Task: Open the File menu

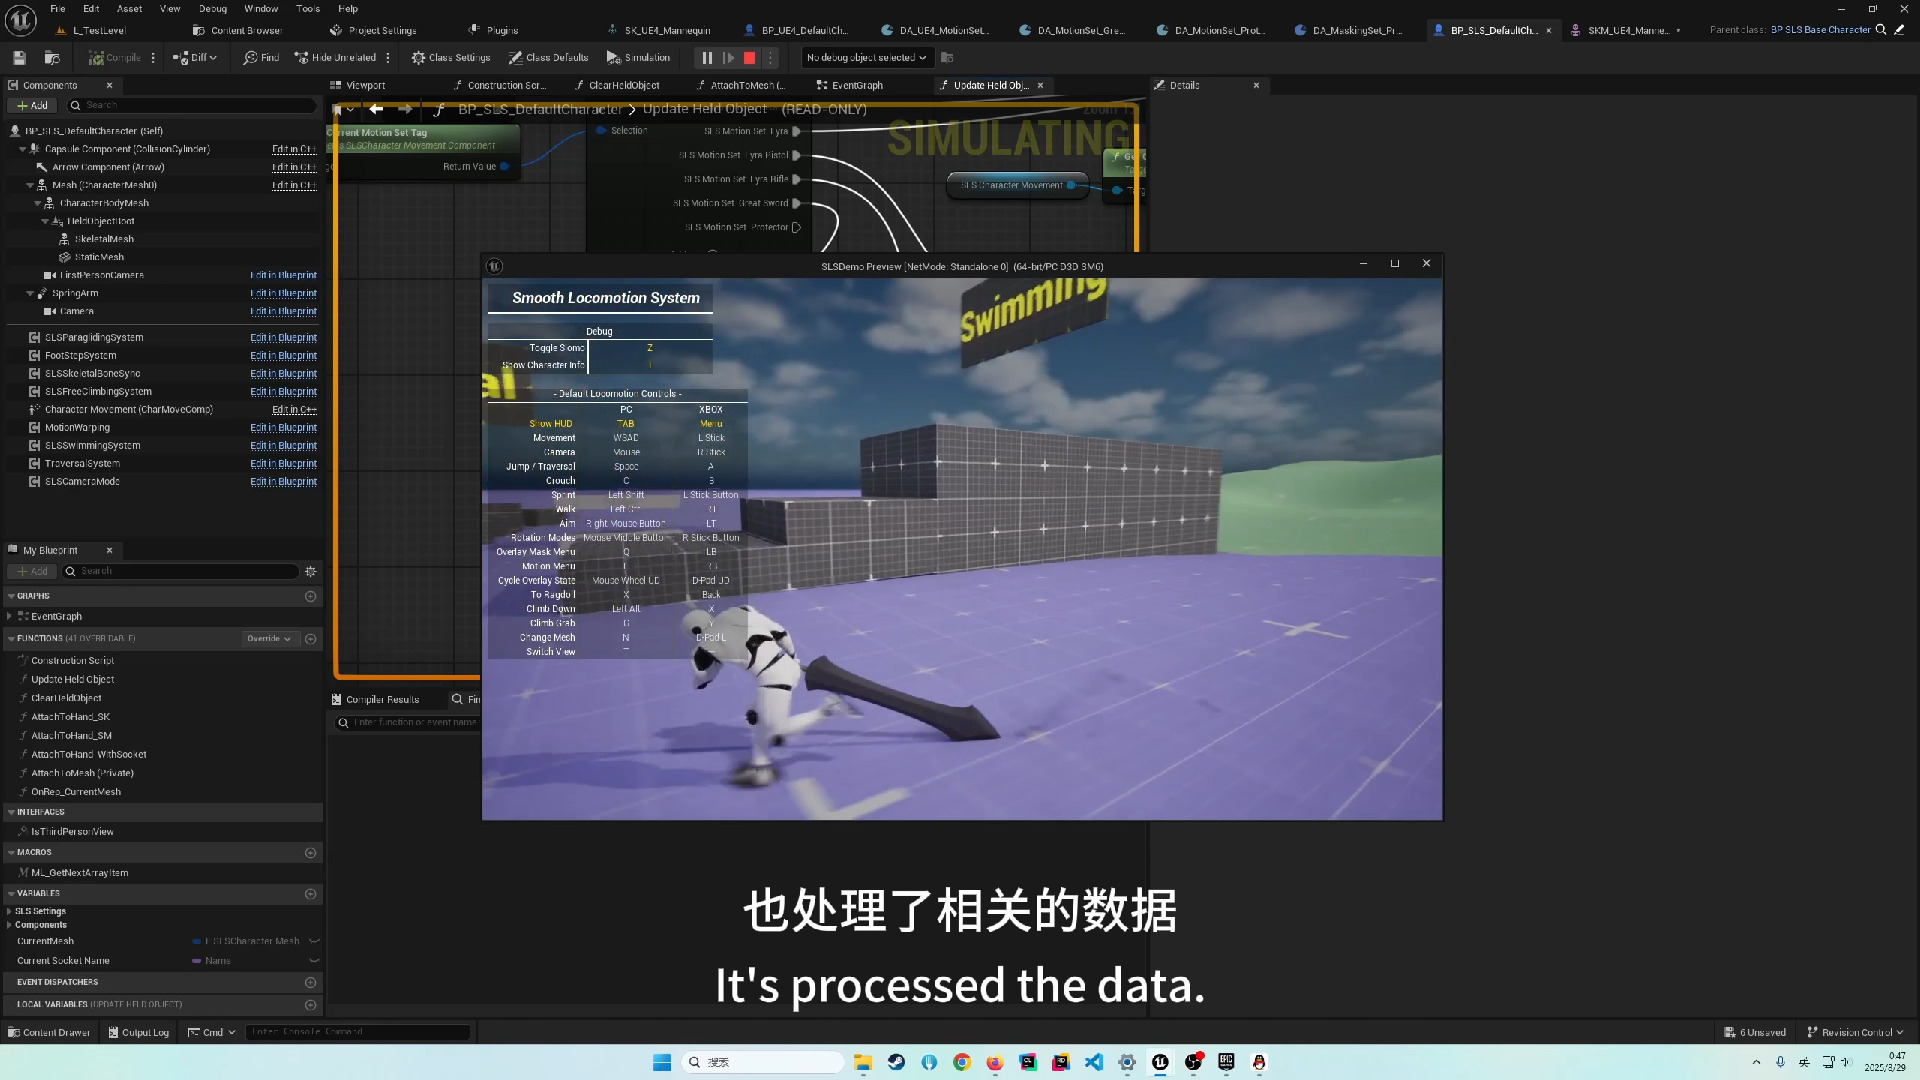Action: click(x=58, y=8)
